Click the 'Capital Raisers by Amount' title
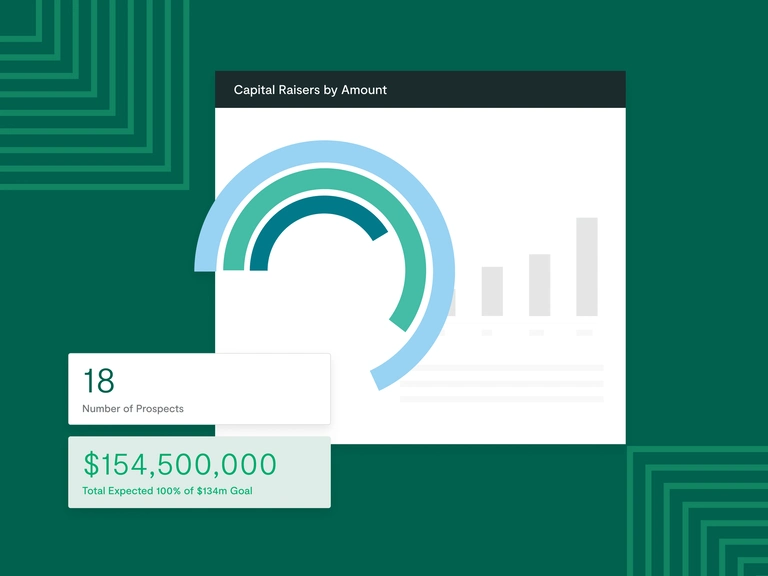 point(310,90)
